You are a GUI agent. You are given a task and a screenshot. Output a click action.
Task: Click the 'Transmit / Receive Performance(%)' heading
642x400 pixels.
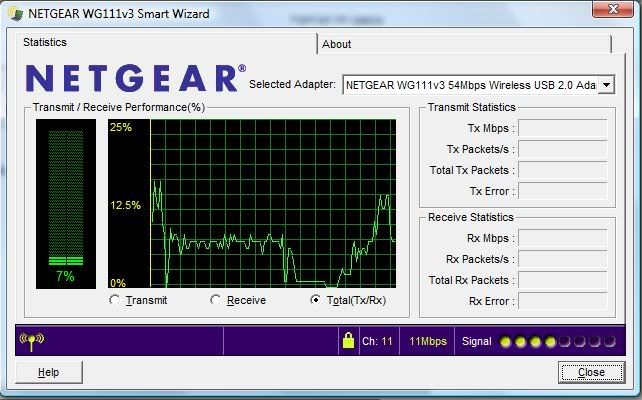119,107
